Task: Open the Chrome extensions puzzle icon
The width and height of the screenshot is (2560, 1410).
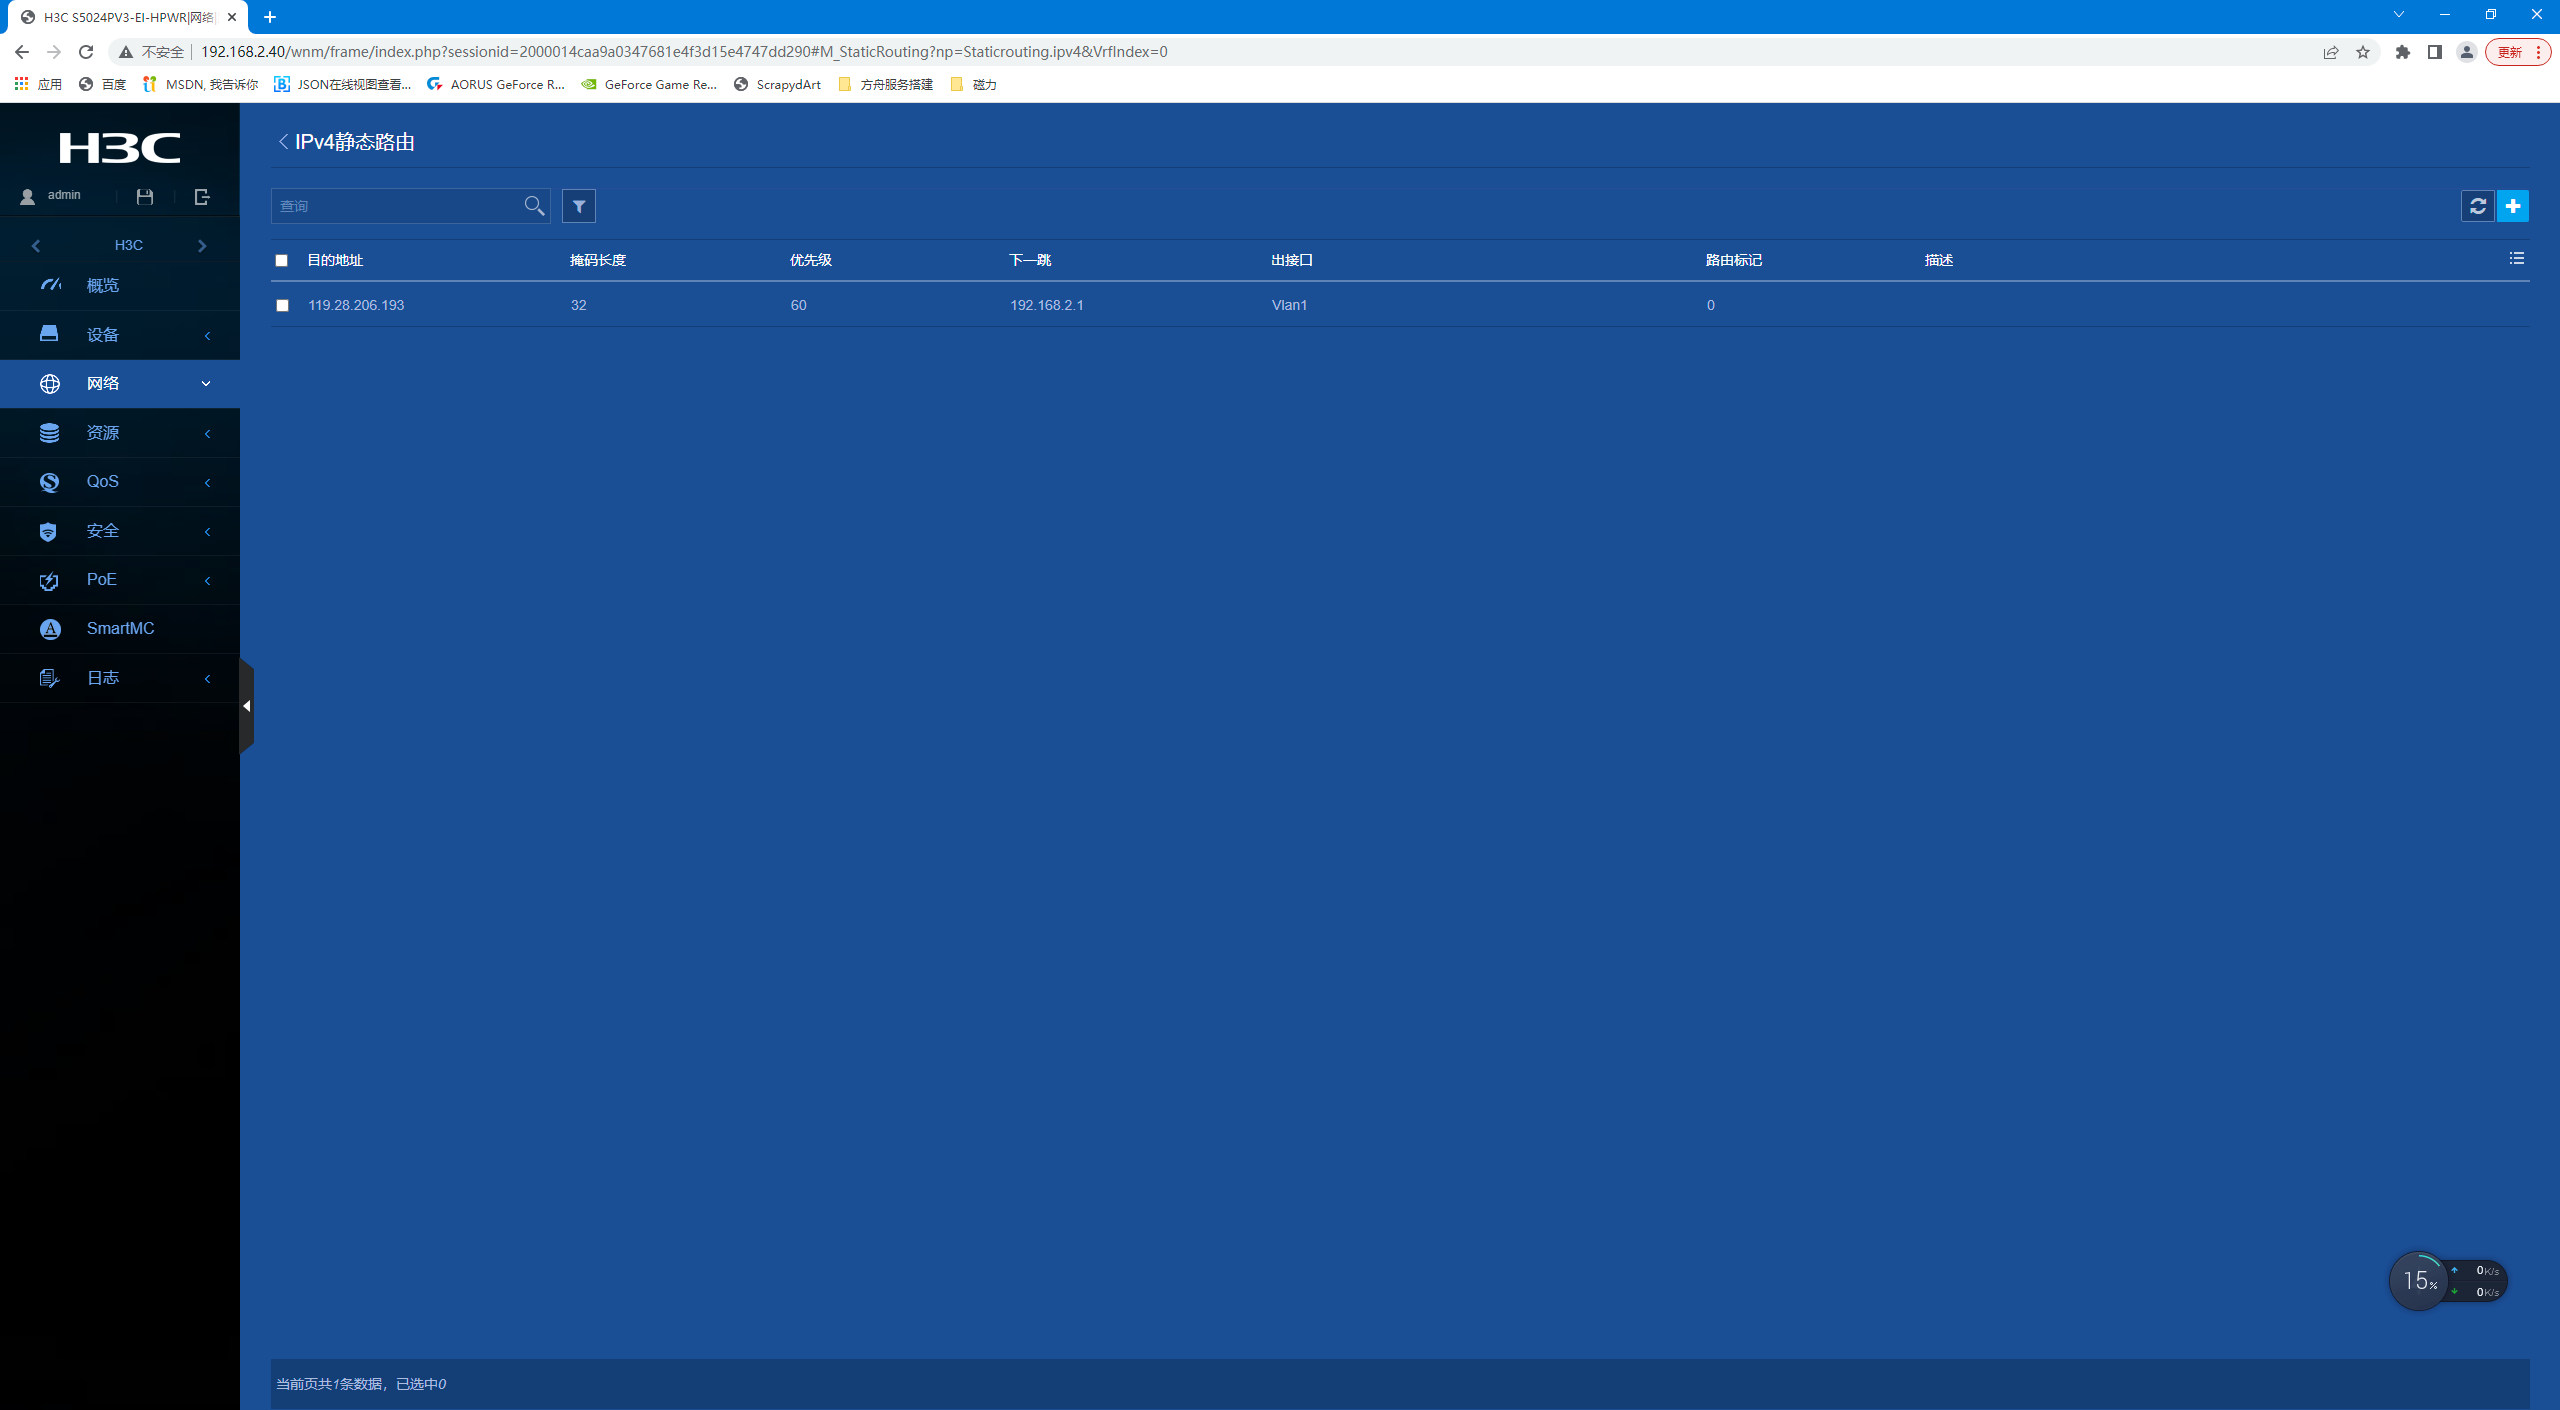Action: point(2402,52)
